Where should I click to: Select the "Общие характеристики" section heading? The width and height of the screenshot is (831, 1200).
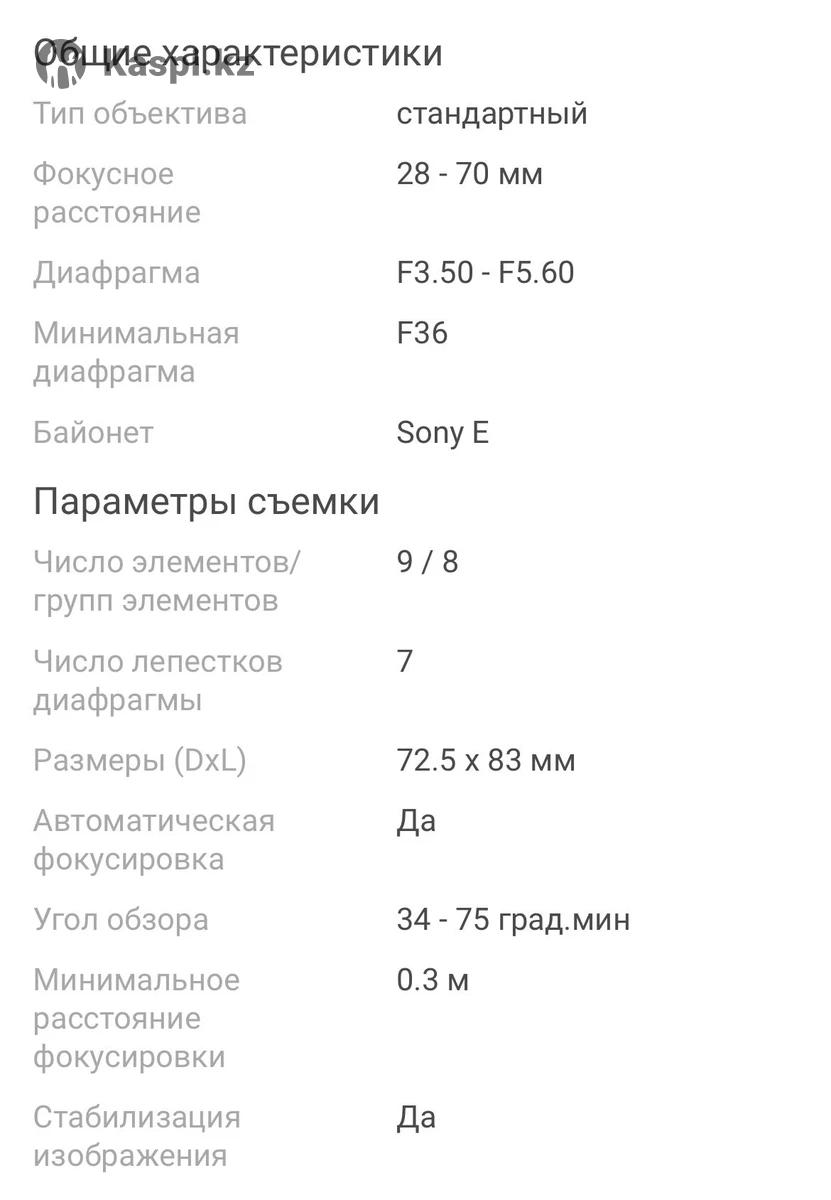pos(238,52)
